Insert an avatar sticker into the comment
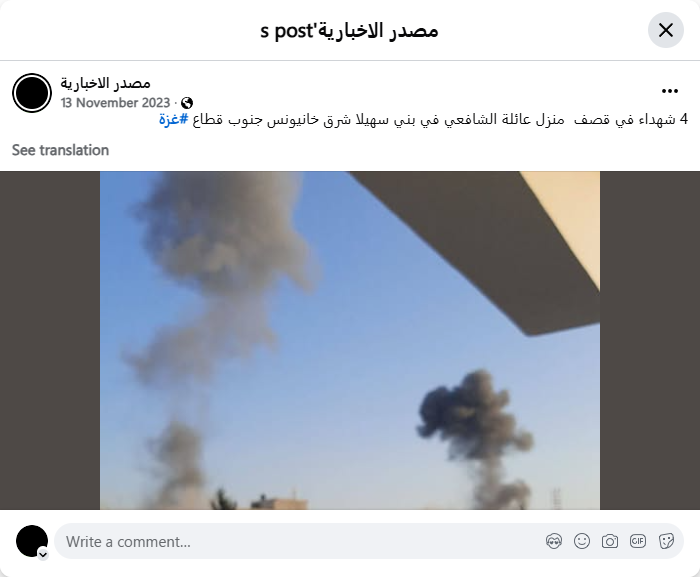The height and width of the screenshot is (577, 700). coord(554,541)
